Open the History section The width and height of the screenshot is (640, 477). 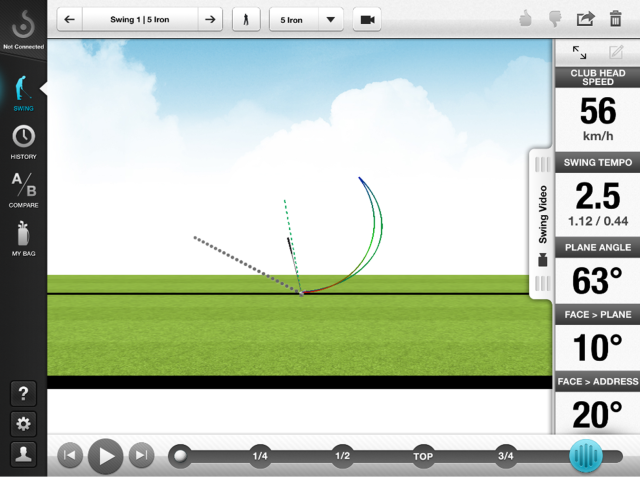(23, 142)
